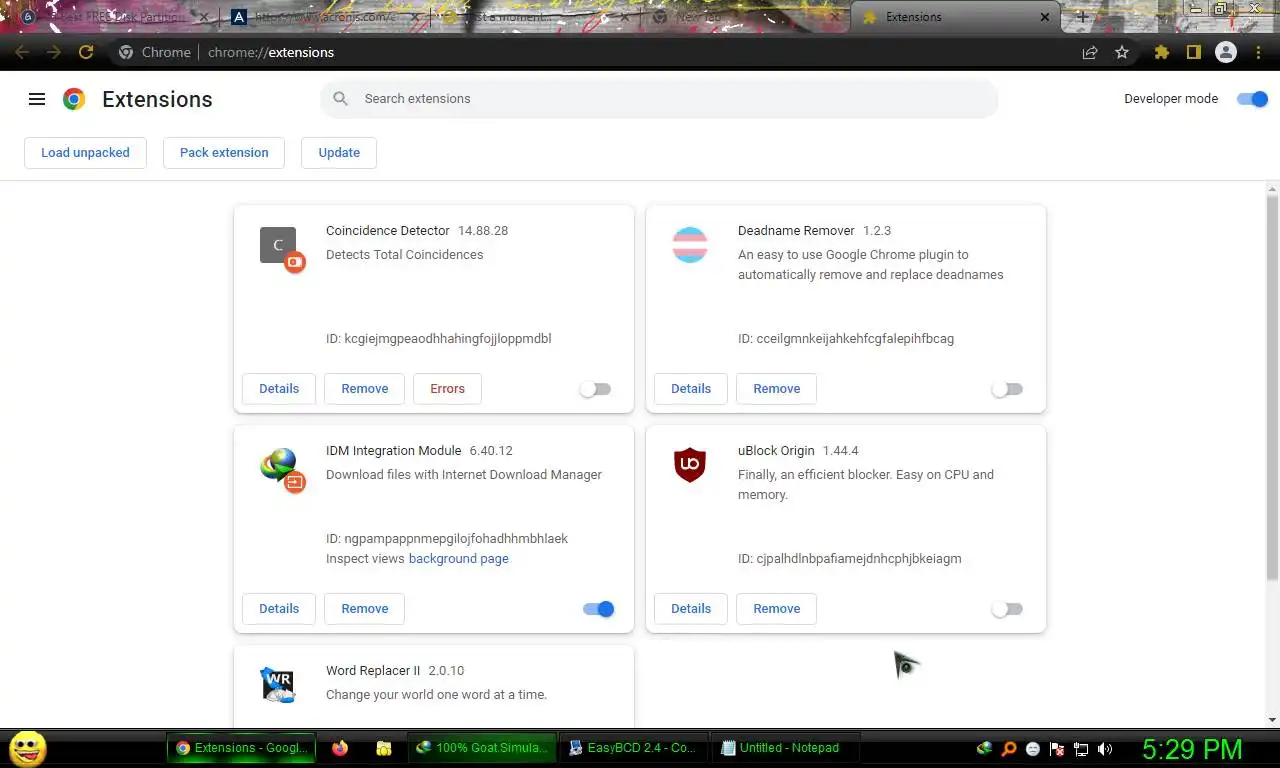The width and height of the screenshot is (1280, 768).
Task: Click the orange magnifier tray icon
Action: 1009,748
